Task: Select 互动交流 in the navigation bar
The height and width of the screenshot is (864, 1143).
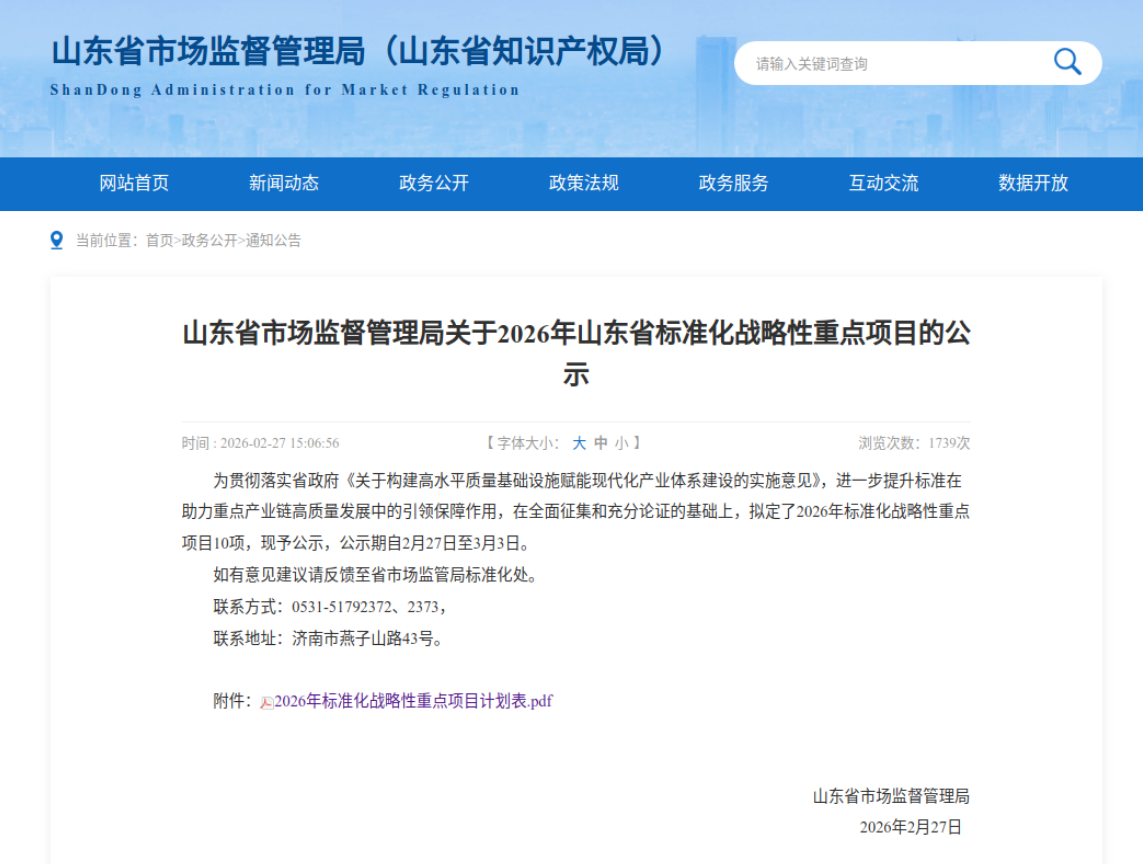Action: click(x=884, y=183)
